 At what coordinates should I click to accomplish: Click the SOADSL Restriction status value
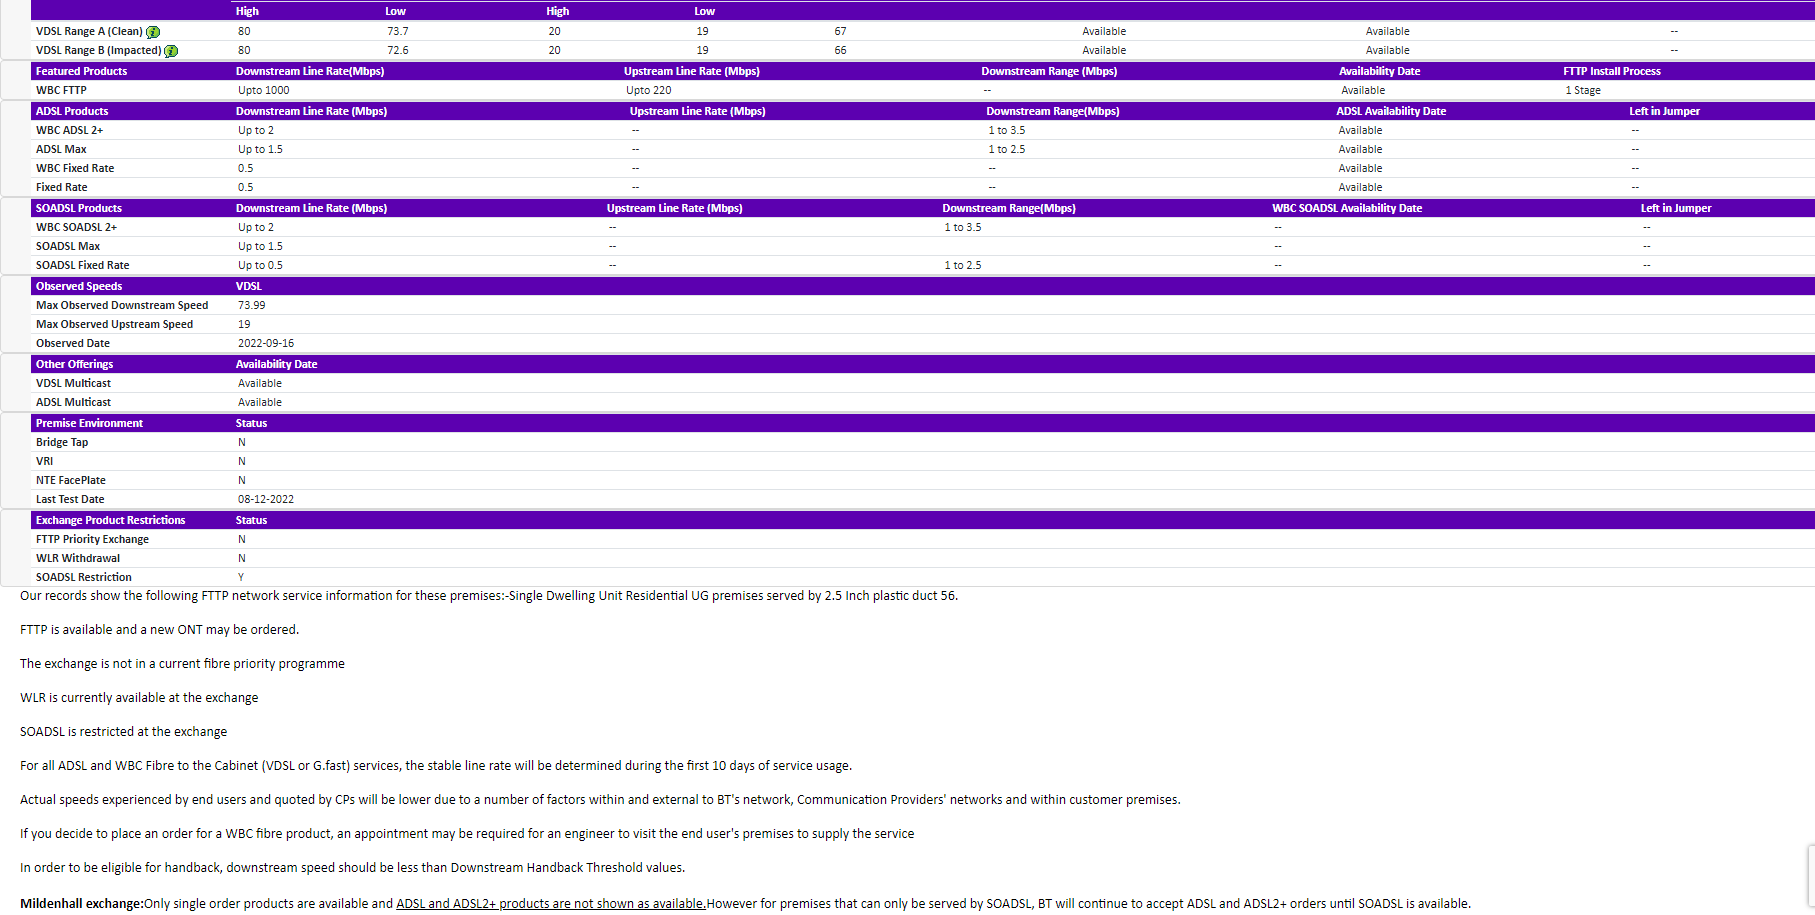[x=241, y=577]
